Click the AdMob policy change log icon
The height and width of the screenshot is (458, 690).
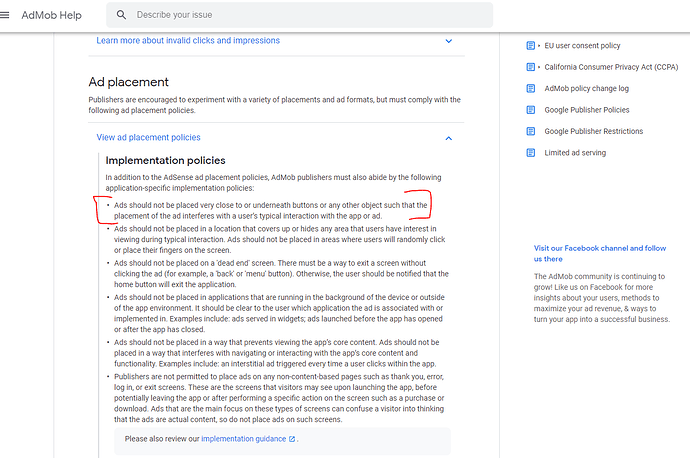click(x=531, y=88)
